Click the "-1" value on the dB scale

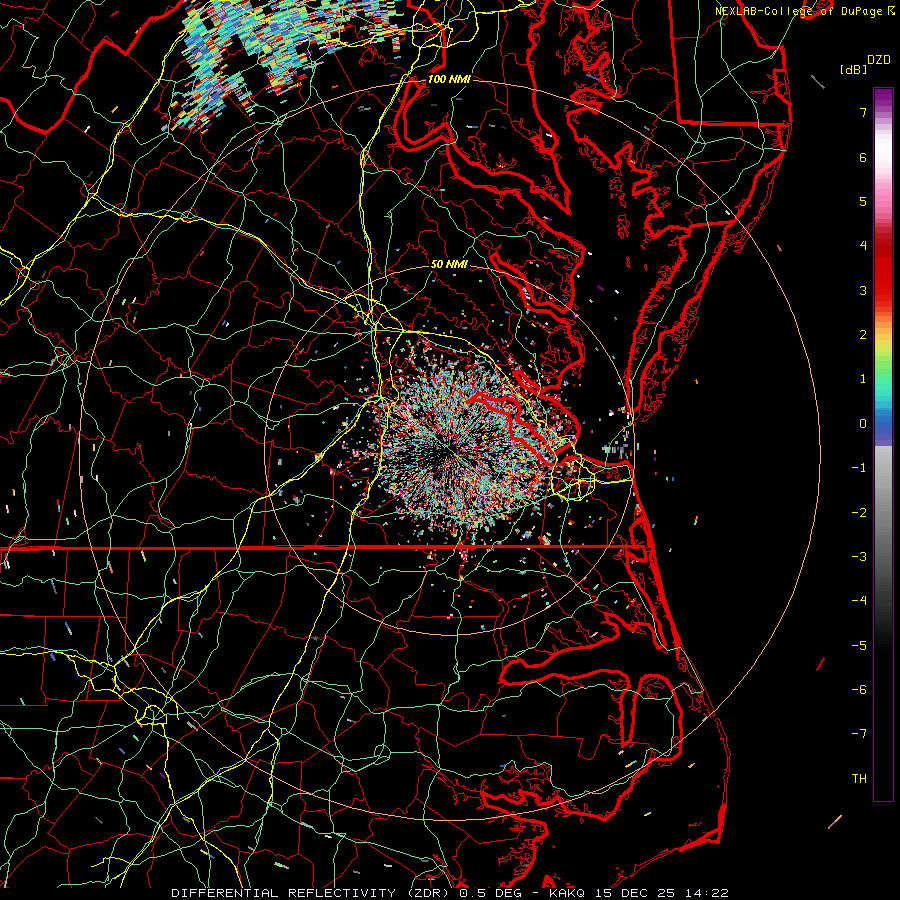tap(859, 468)
